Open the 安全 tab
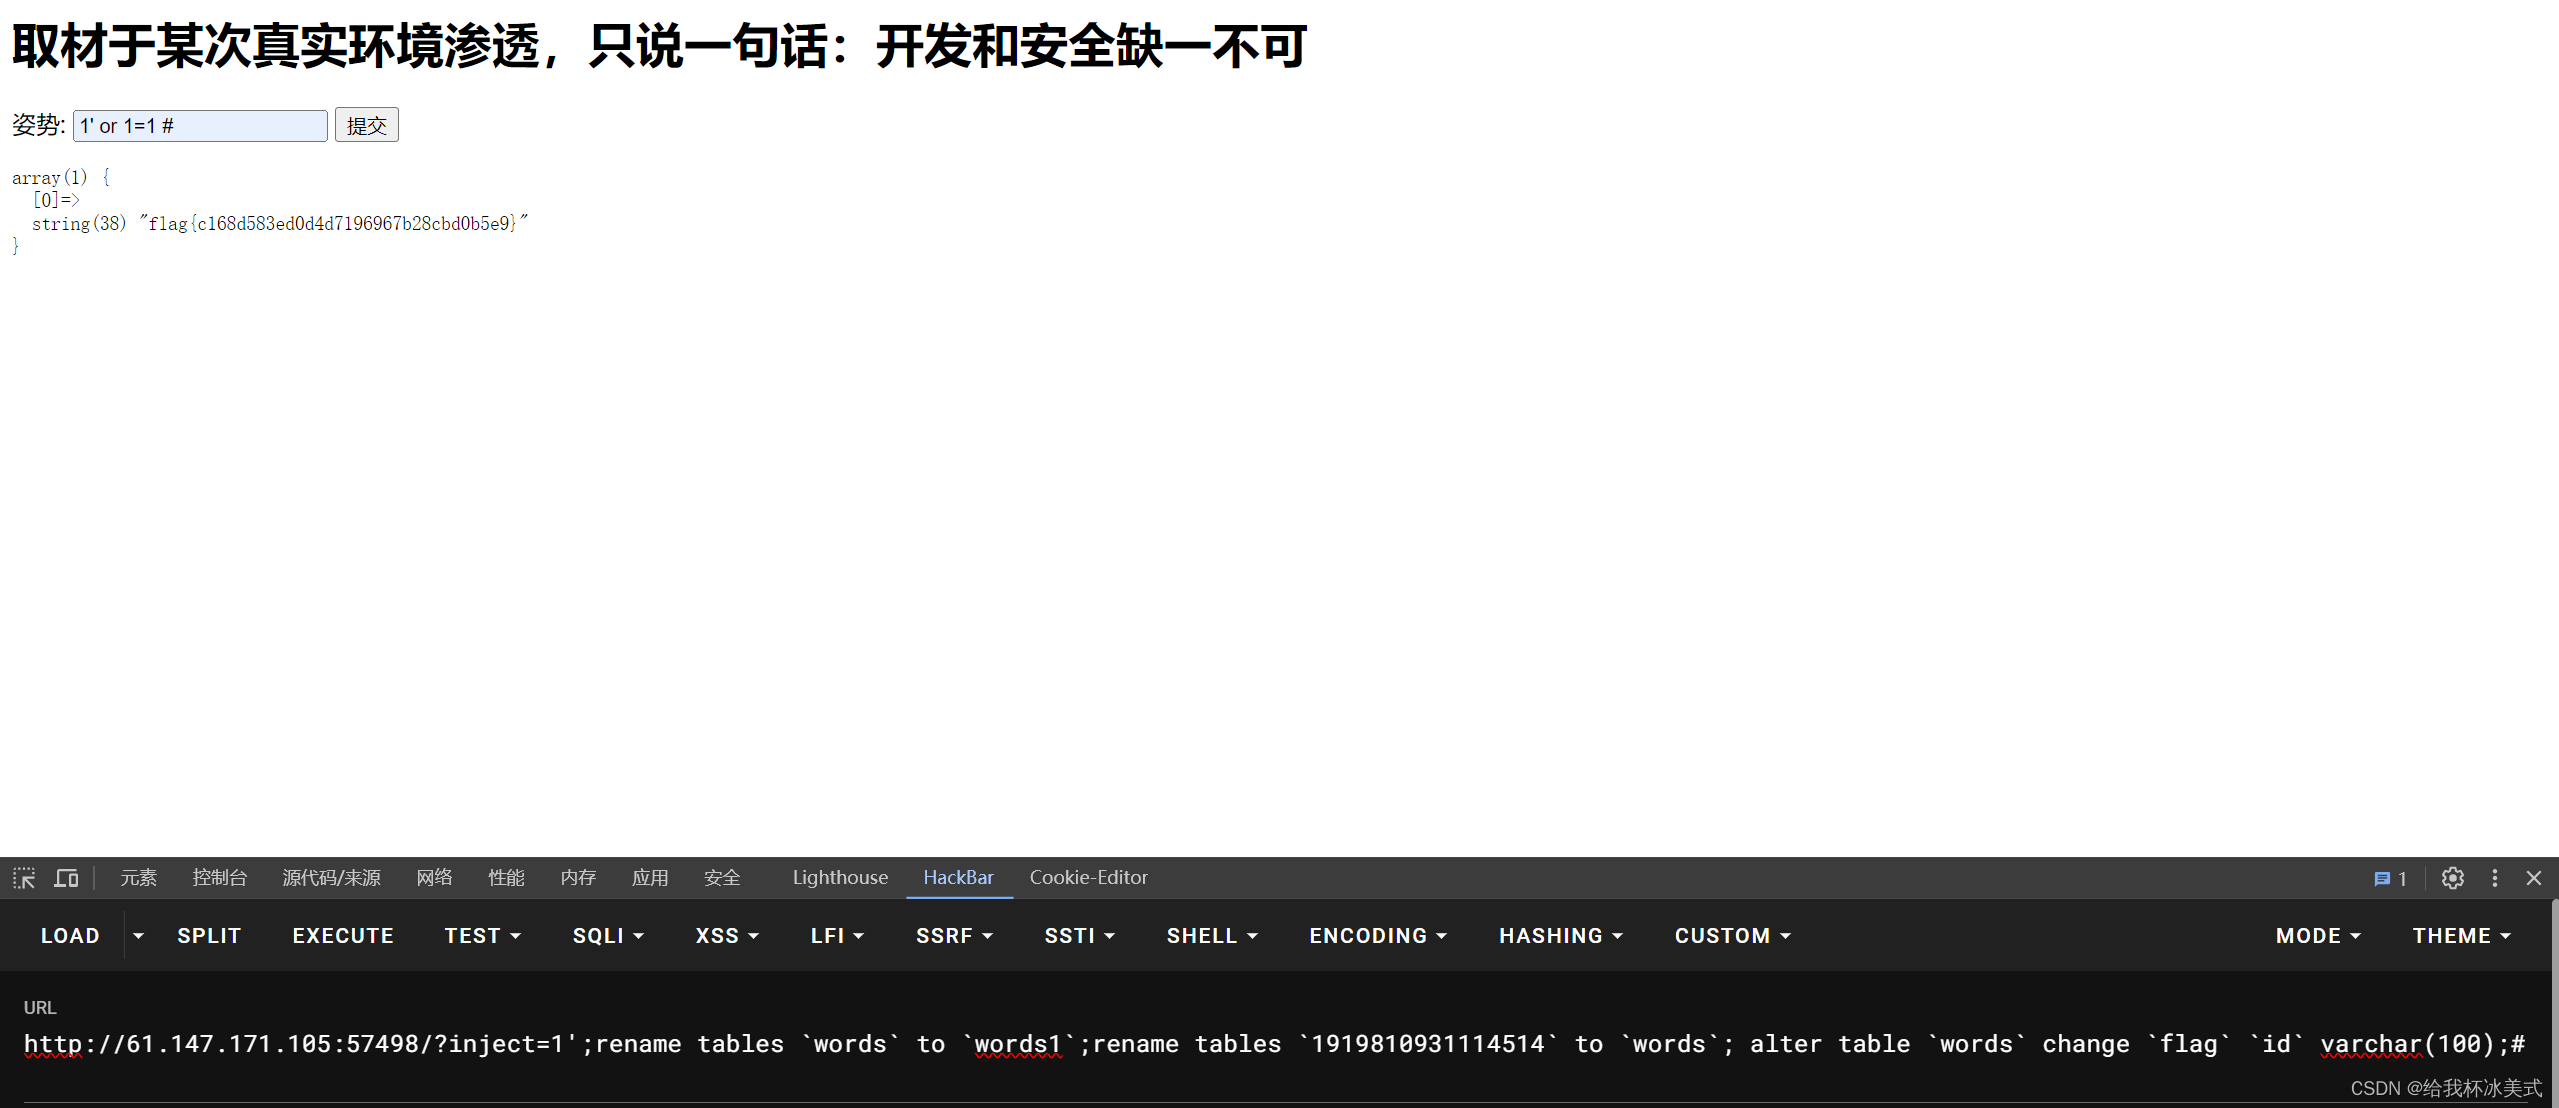Viewport: 2559px width, 1108px height. click(722, 878)
